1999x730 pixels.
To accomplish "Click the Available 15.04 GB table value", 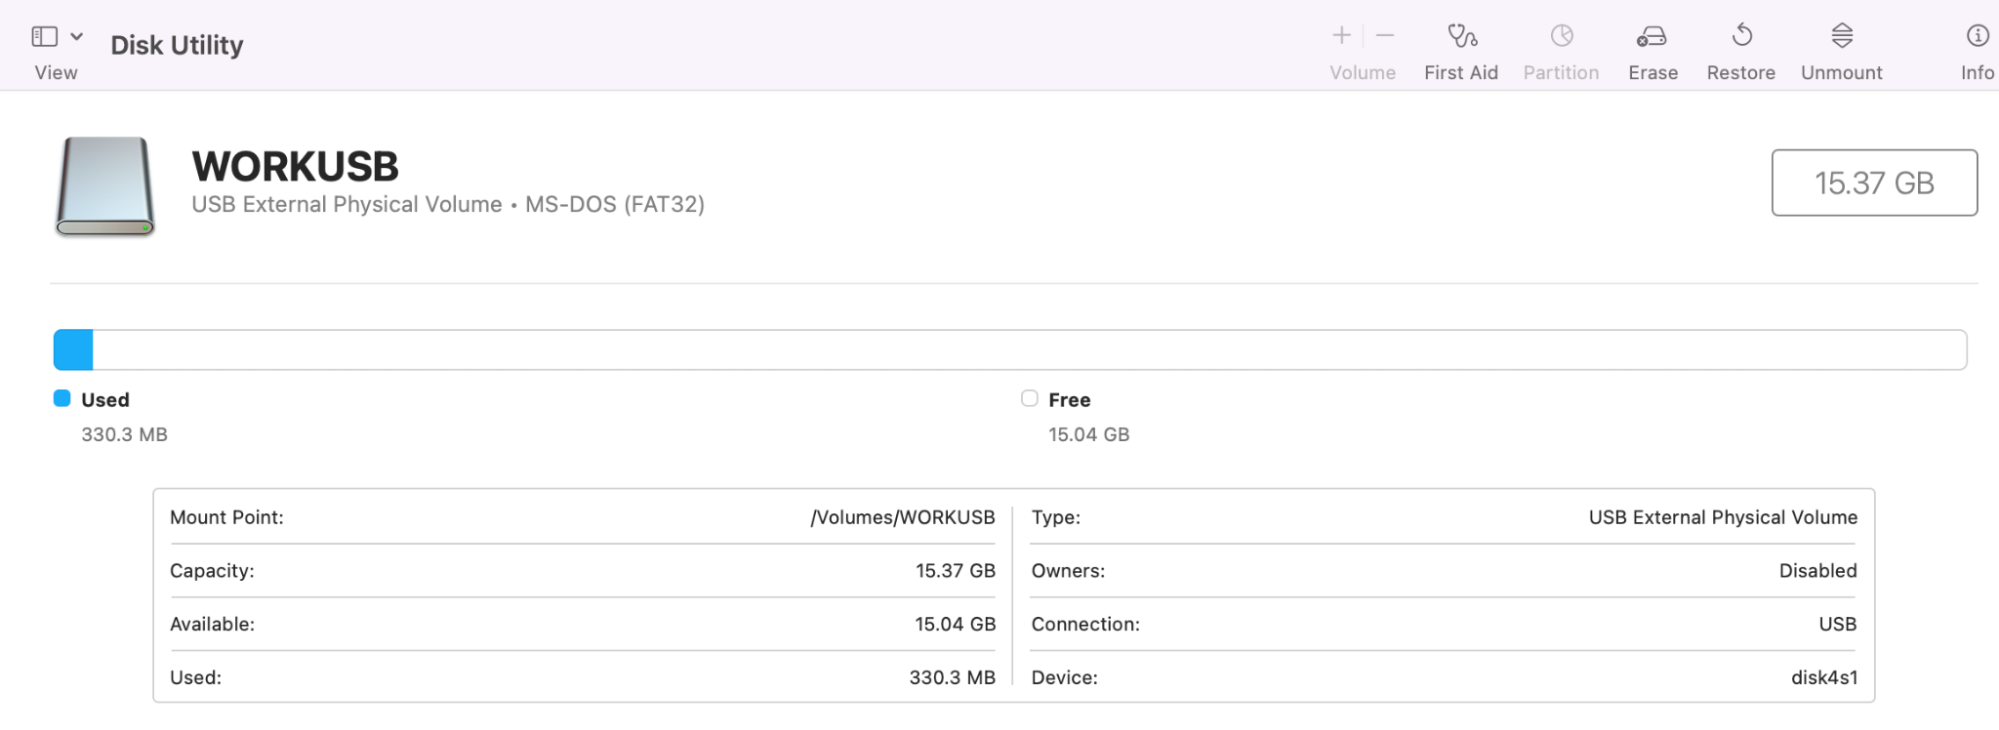I will tap(955, 624).
